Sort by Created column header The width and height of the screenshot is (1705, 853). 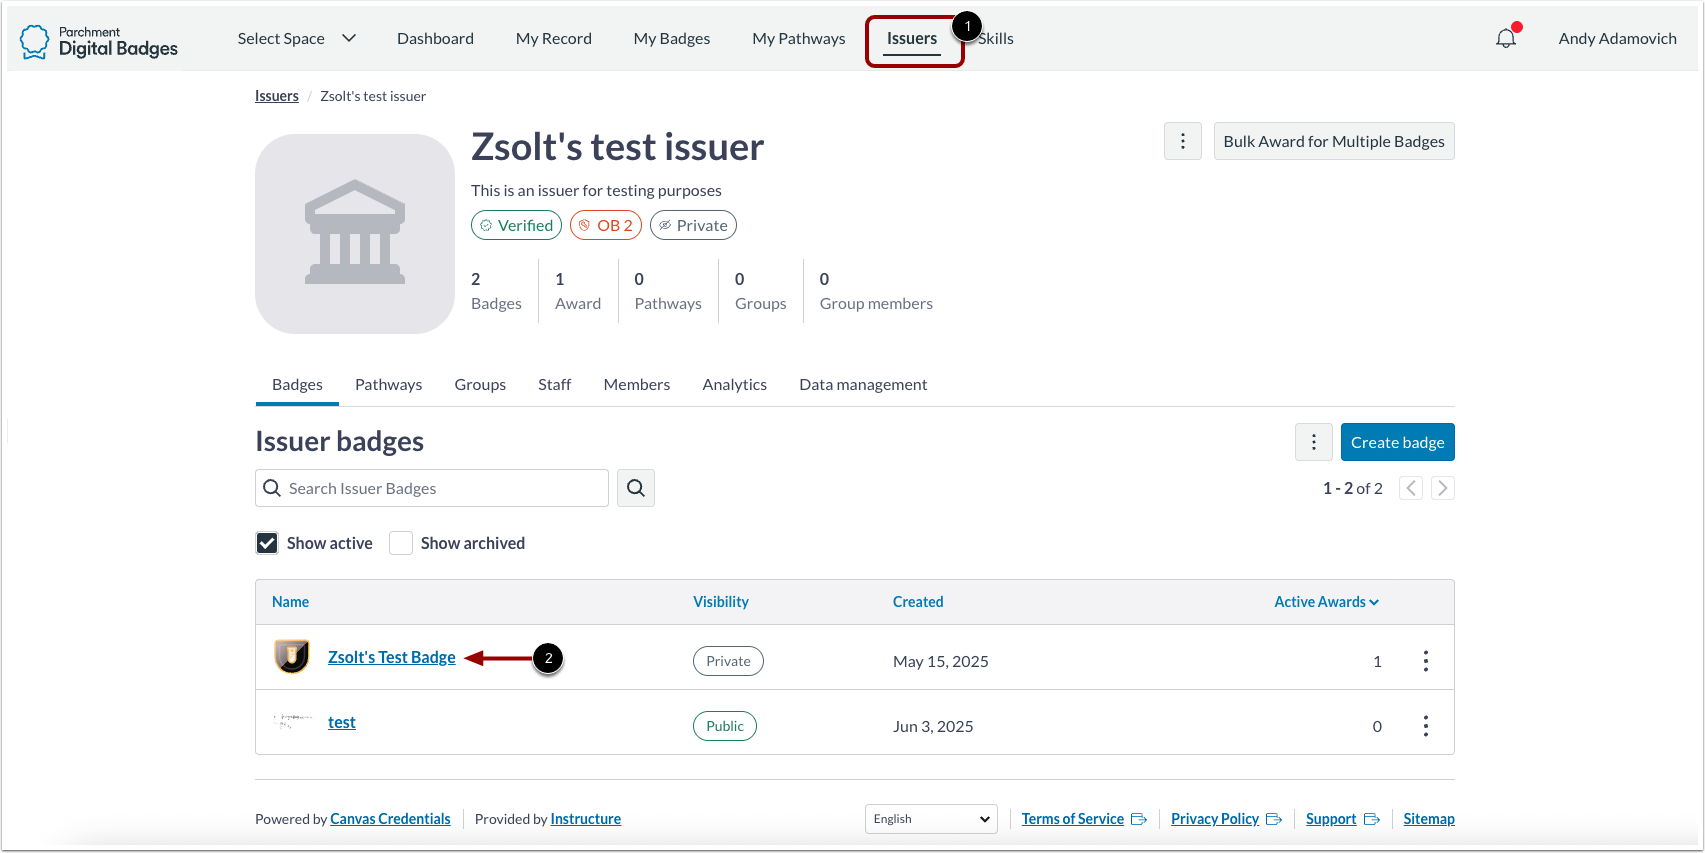point(918,602)
